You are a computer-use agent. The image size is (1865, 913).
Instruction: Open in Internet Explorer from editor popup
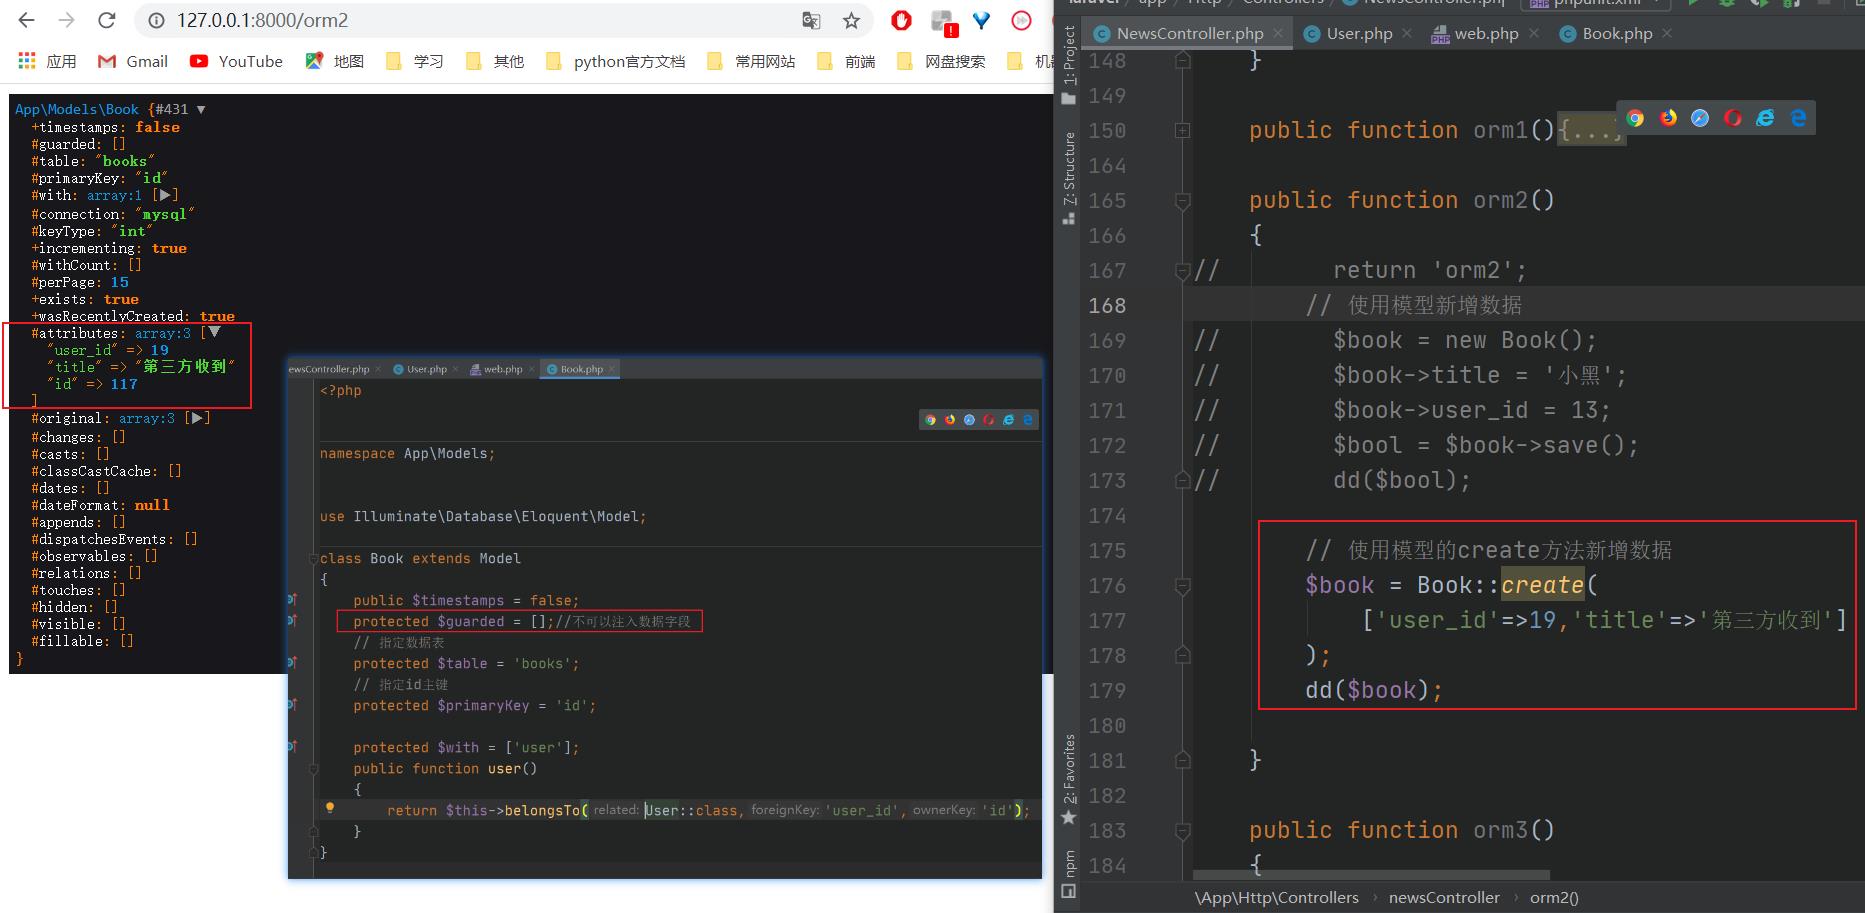tap(1766, 118)
